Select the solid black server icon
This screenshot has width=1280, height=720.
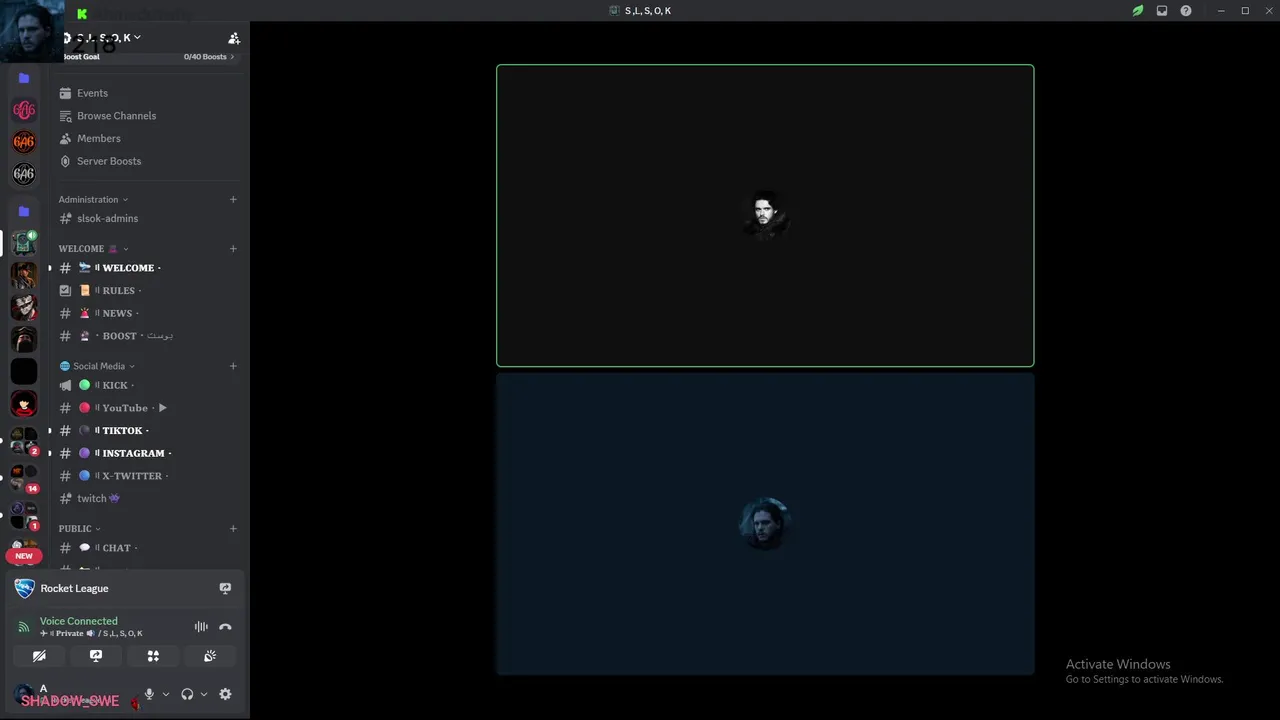pos(24,371)
